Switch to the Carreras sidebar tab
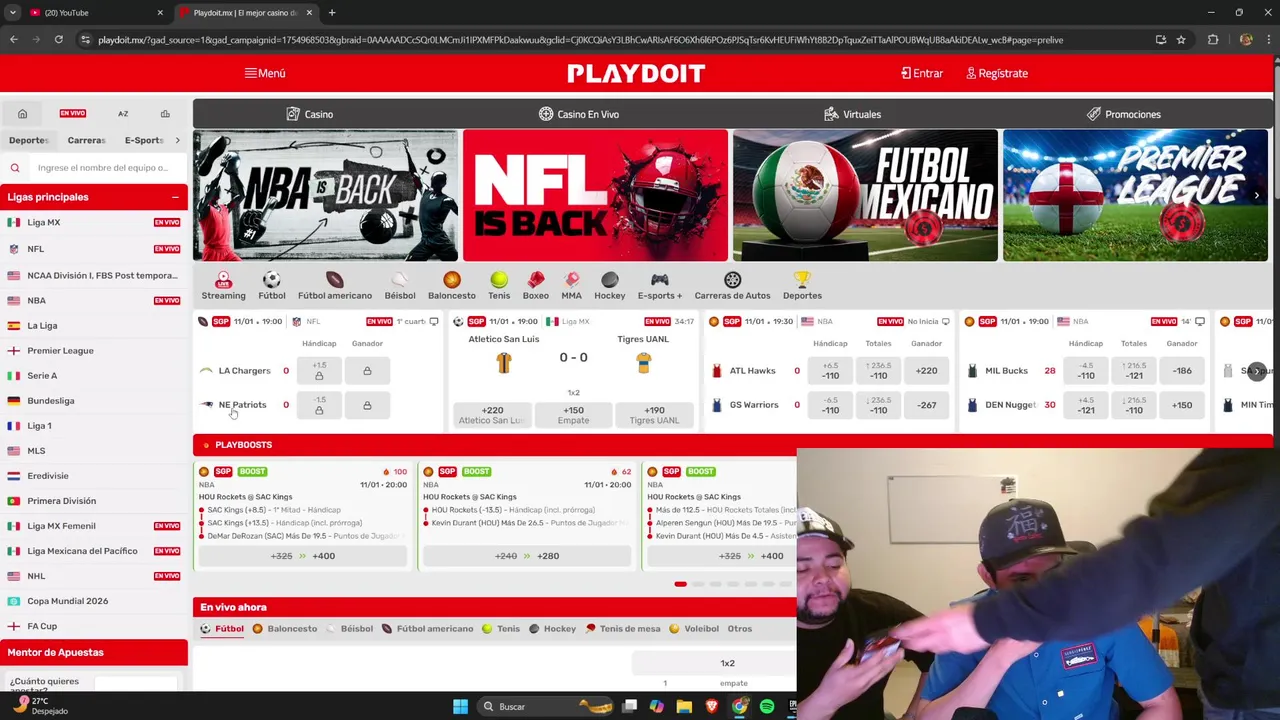 click(86, 141)
